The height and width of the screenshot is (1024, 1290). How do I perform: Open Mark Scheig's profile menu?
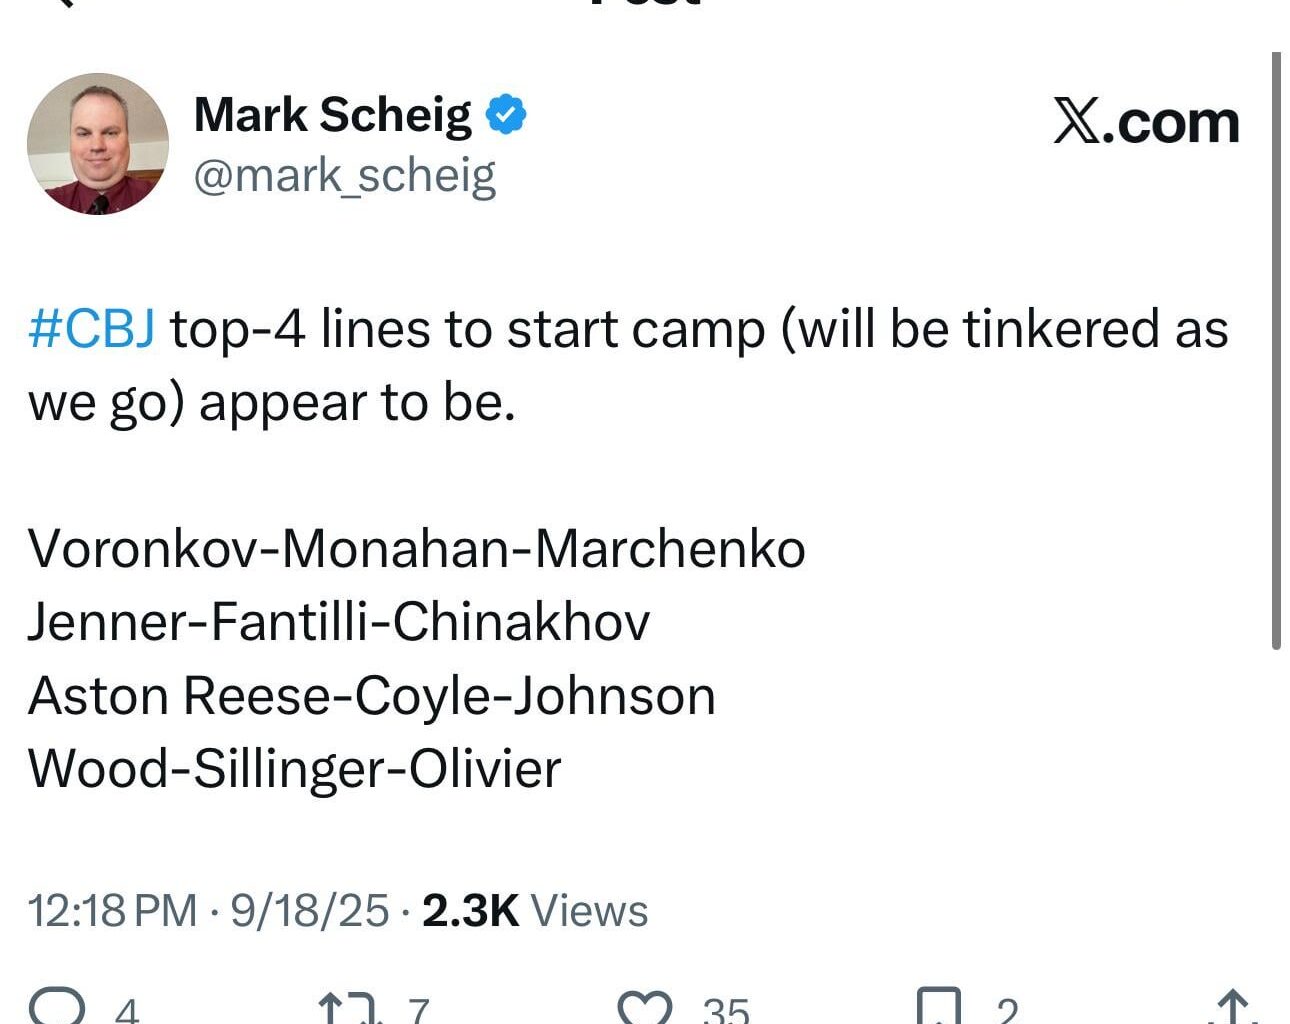click(x=332, y=113)
